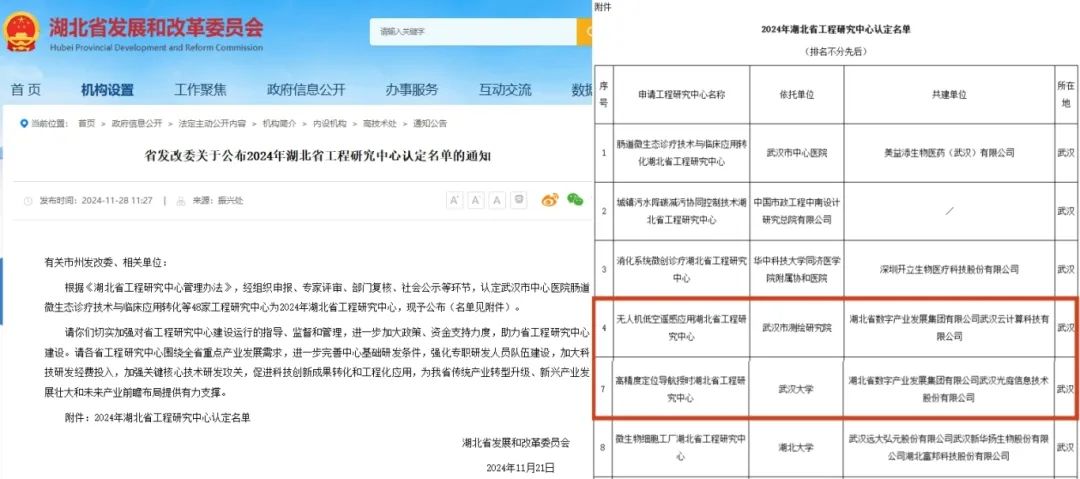
Task: Click 法定主动公开内容 breadcrumb link
Action: pos(212,123)
